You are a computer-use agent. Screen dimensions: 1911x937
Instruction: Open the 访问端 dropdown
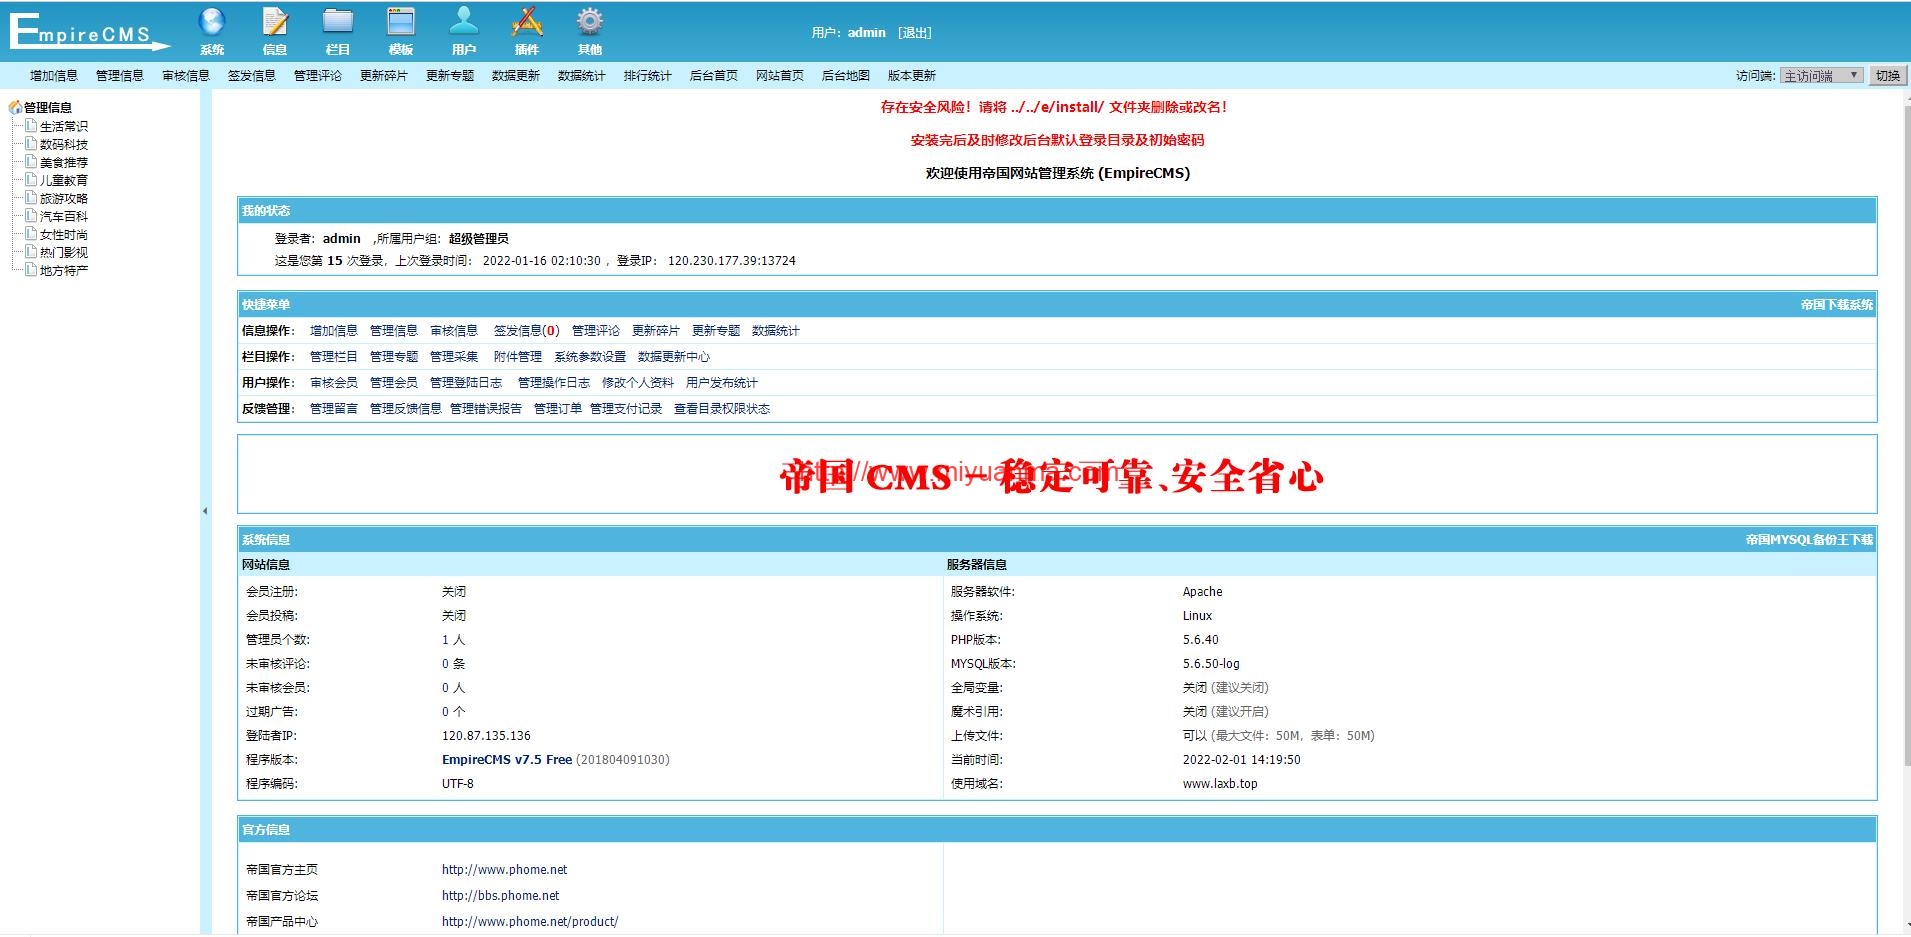[x=1822, y=76]
